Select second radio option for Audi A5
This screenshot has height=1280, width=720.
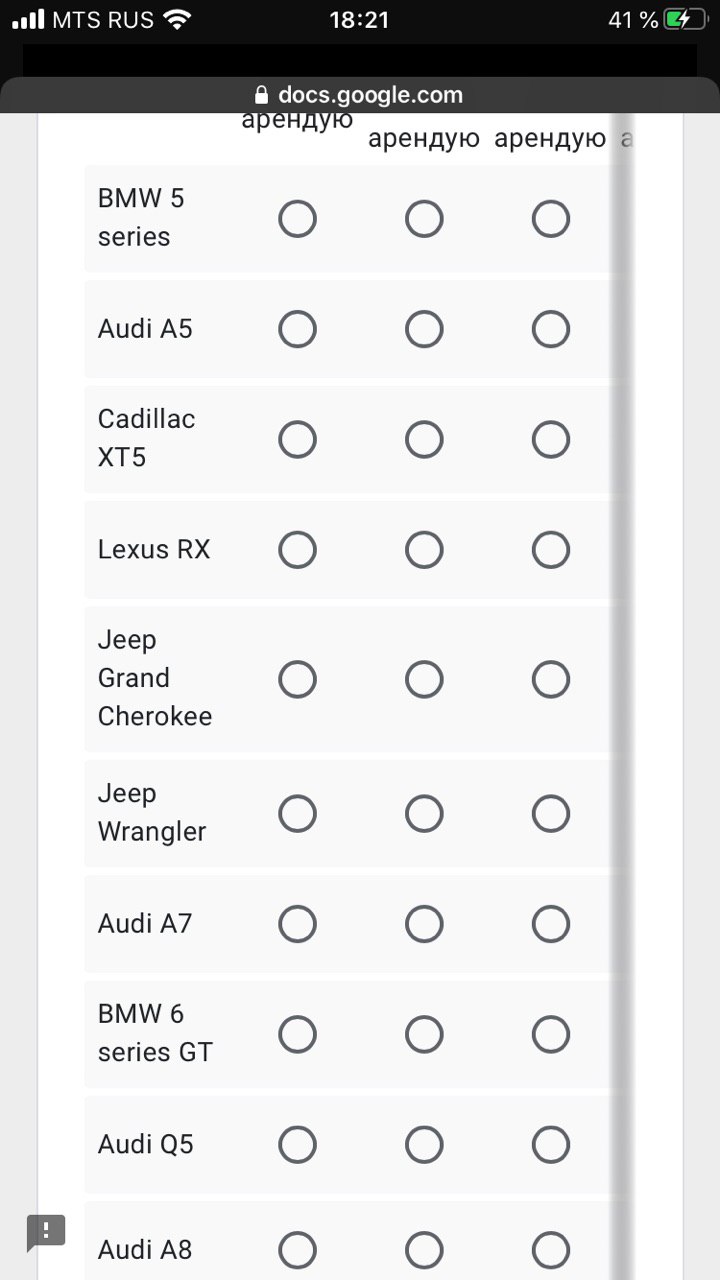click(424, 329)
